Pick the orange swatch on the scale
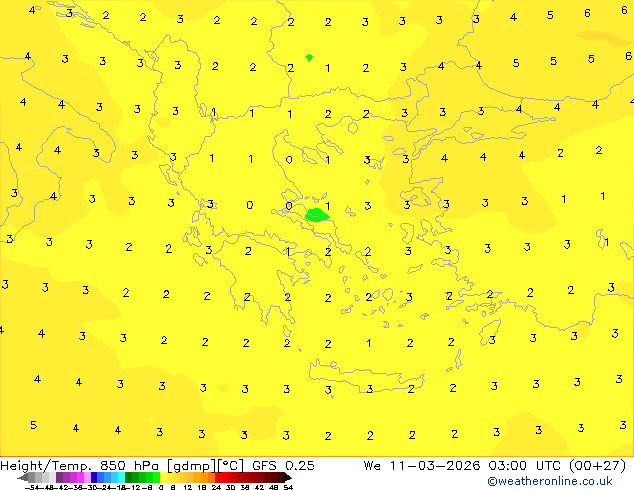 tap(198, 477)
